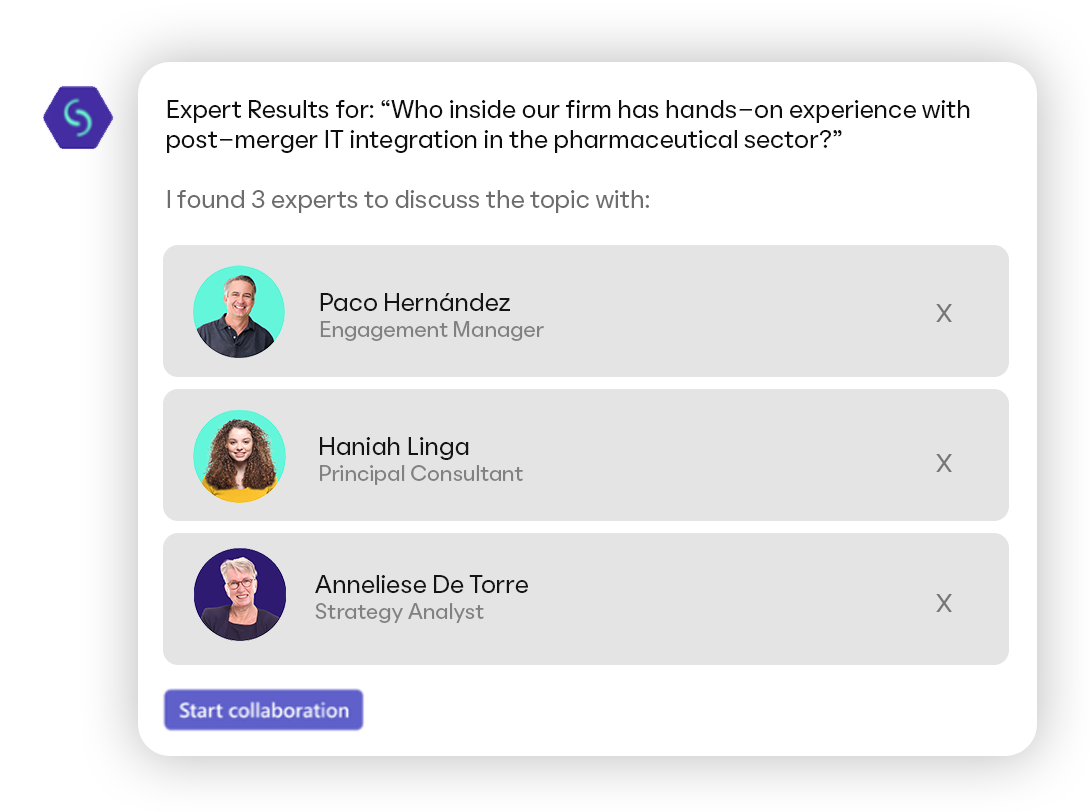Select Anneliese De Torre's avatar picture

coord(240,594)
